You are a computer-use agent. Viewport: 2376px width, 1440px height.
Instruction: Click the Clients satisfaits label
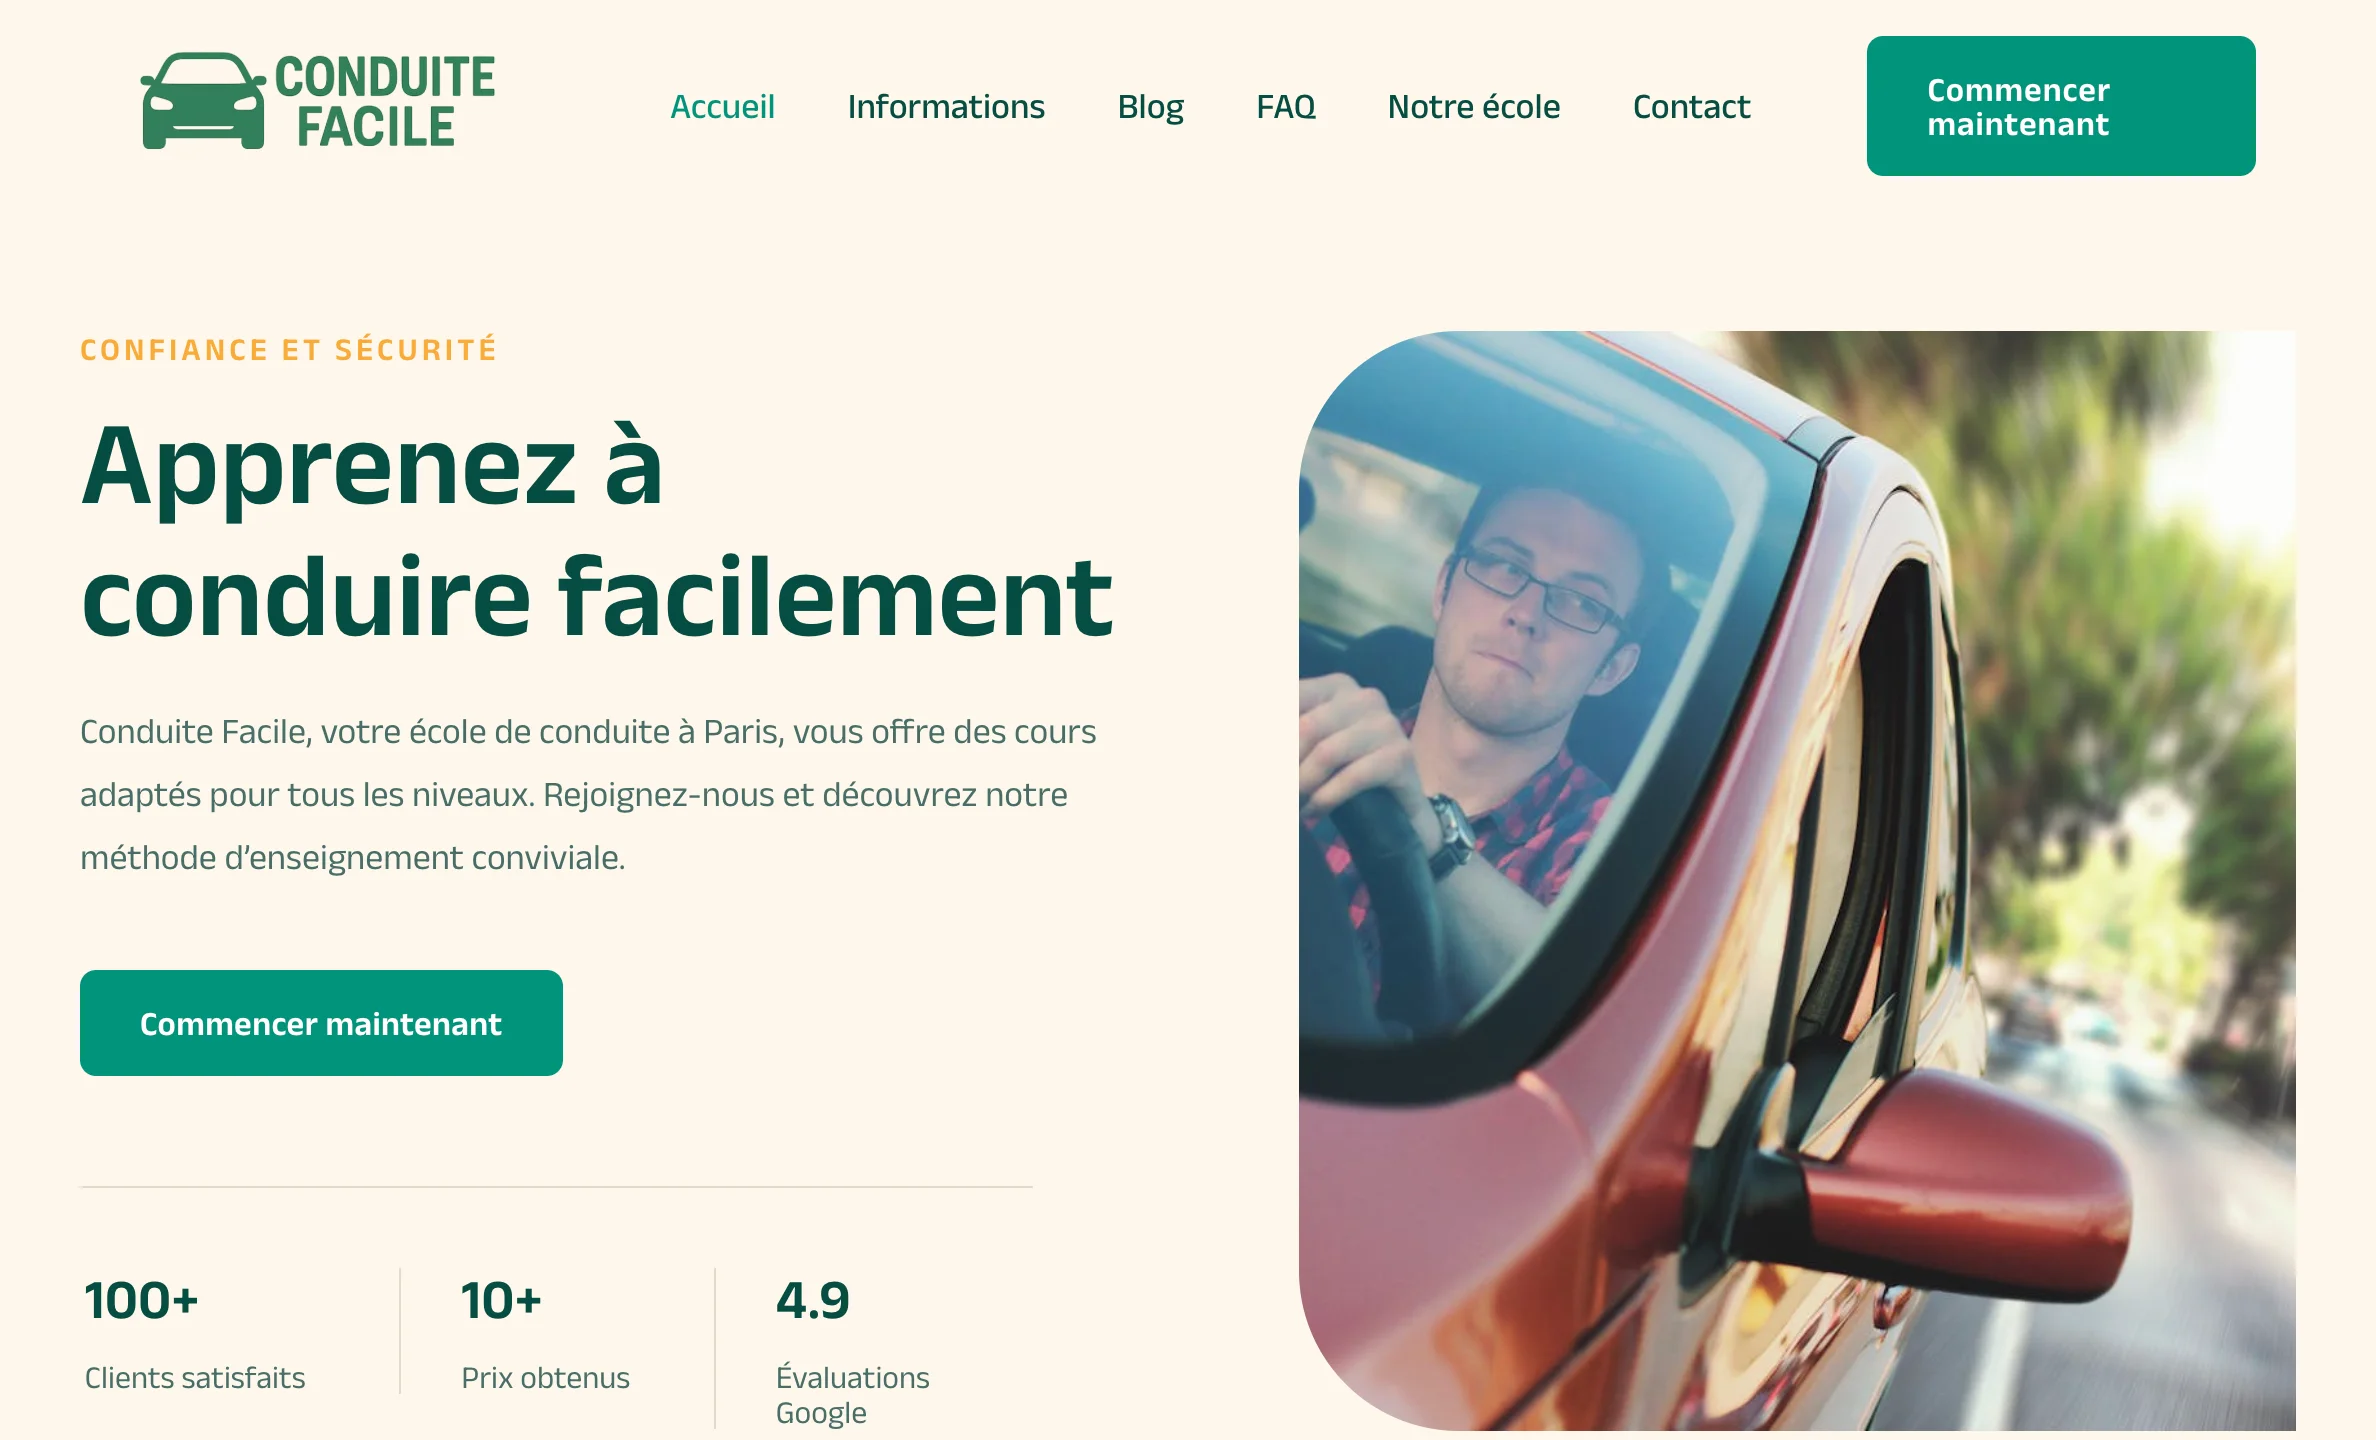click(195, 1378)
